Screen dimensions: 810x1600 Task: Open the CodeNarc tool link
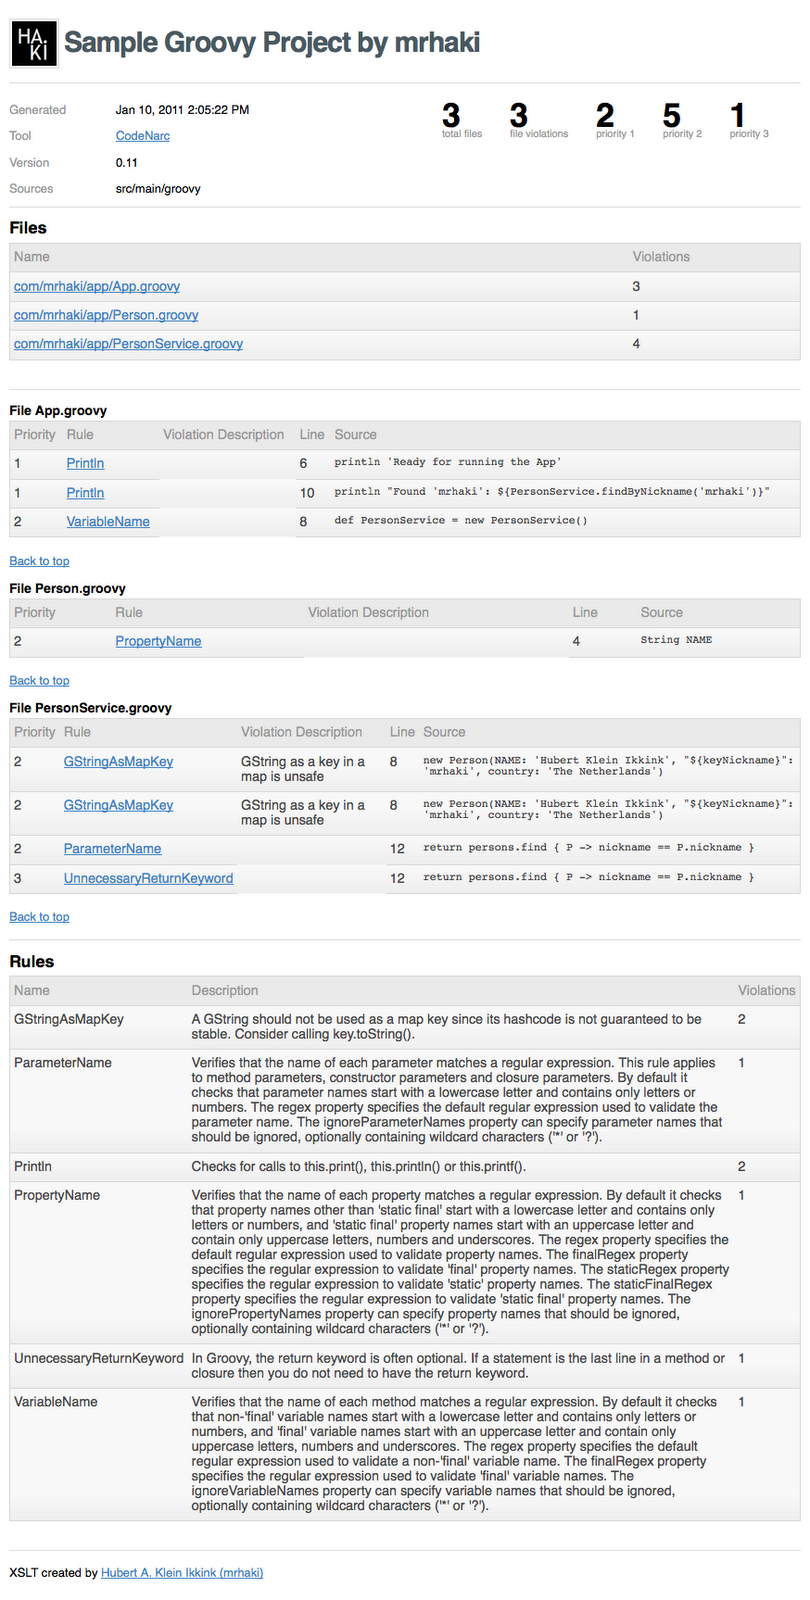[x=142, y=136]
